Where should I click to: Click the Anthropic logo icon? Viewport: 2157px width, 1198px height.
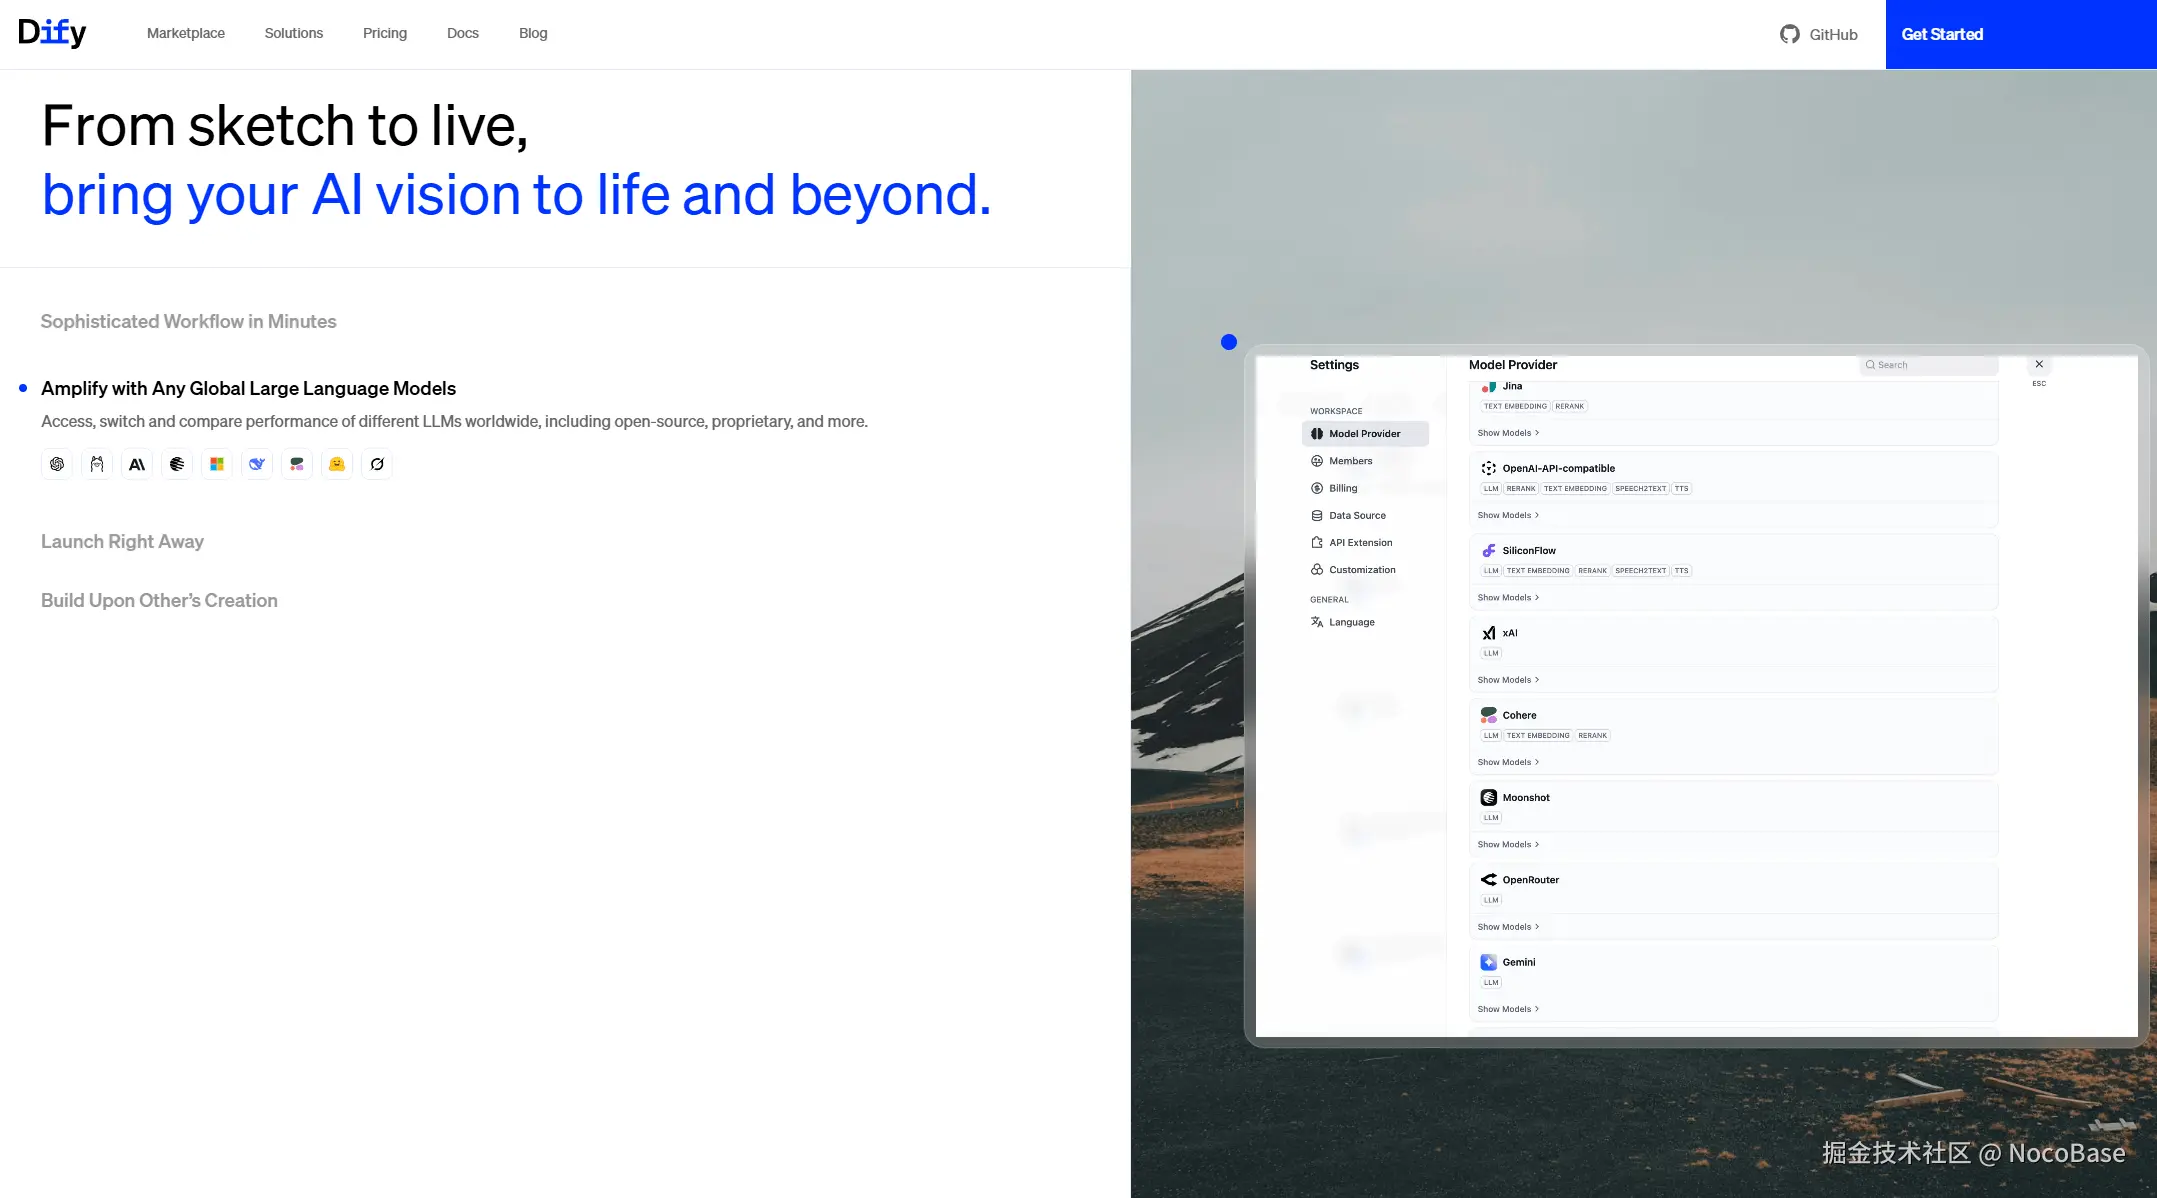tap(137, 464)
